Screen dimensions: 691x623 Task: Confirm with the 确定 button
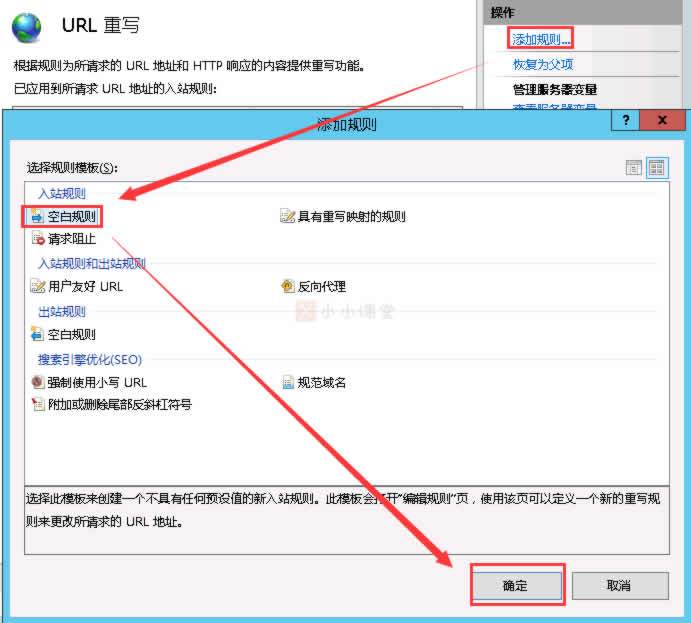click(516, 585)
